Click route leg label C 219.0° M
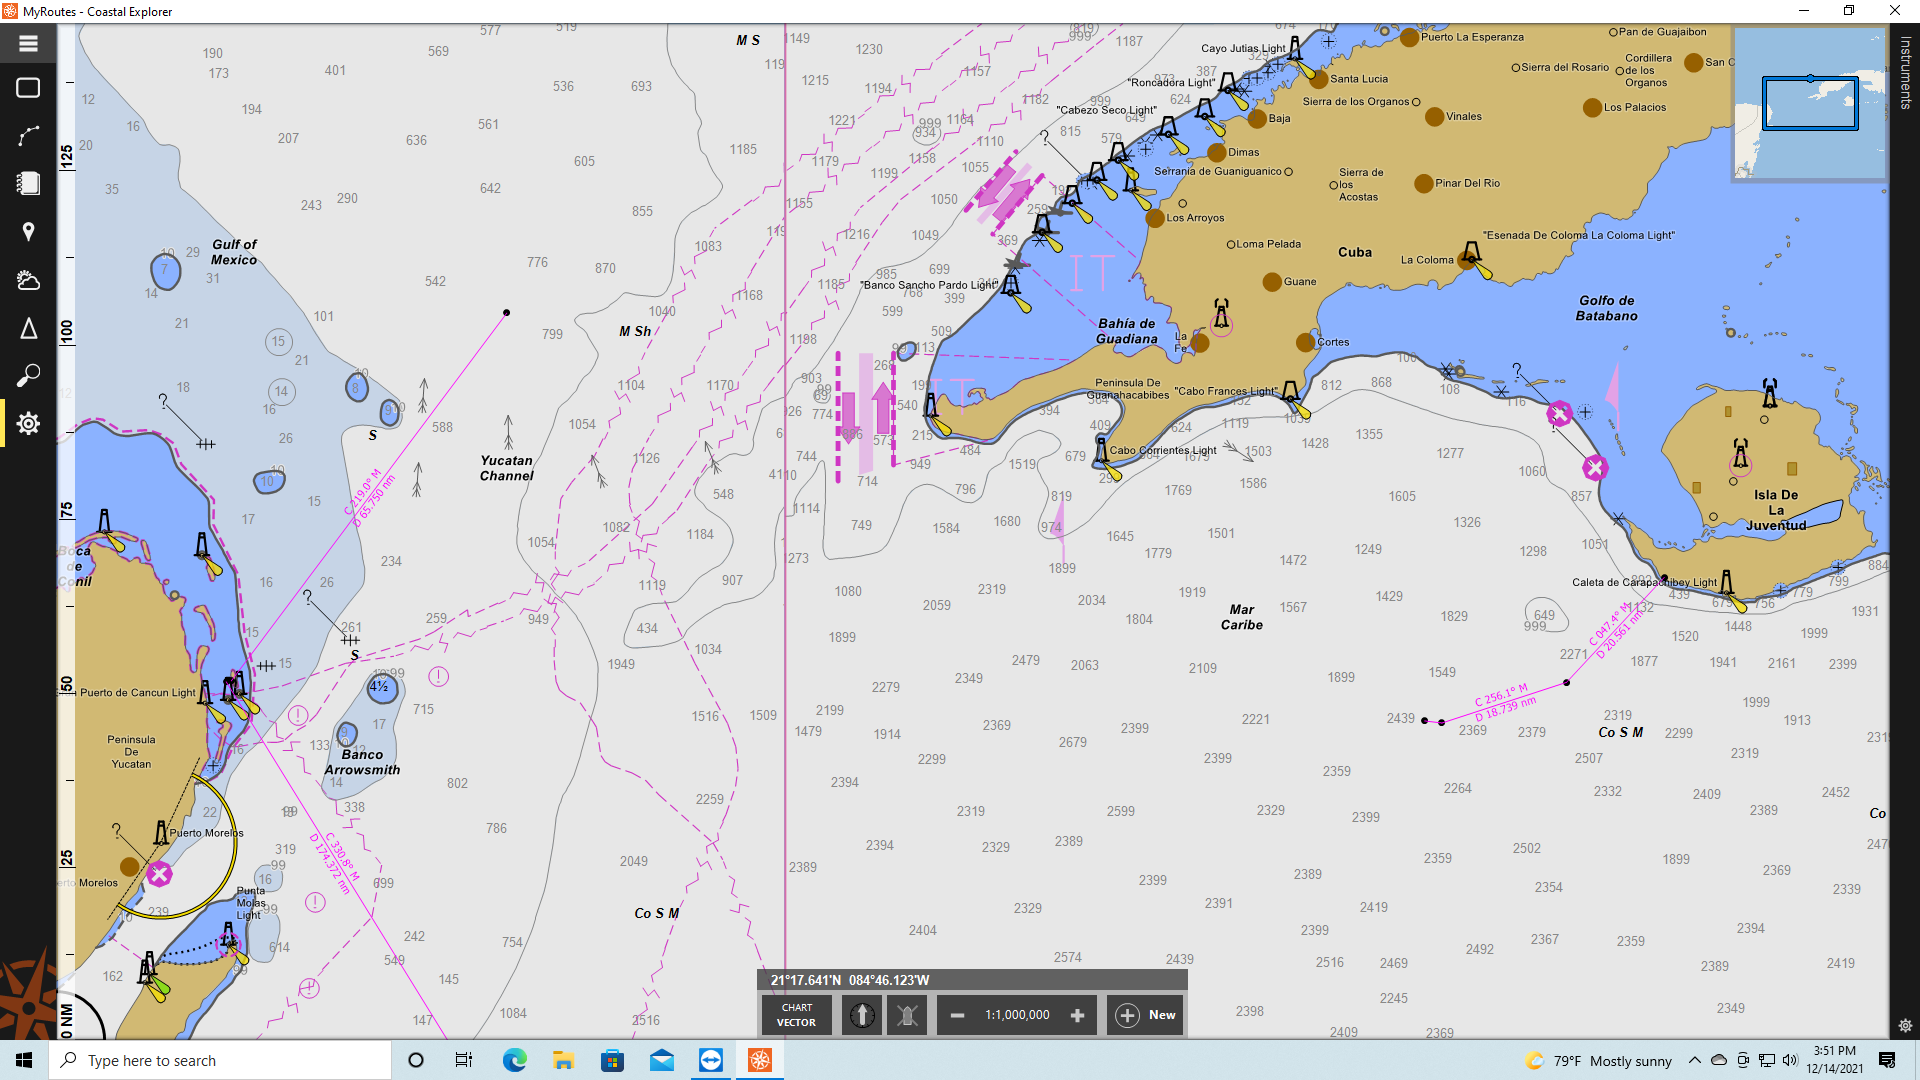 pos(363,491)
